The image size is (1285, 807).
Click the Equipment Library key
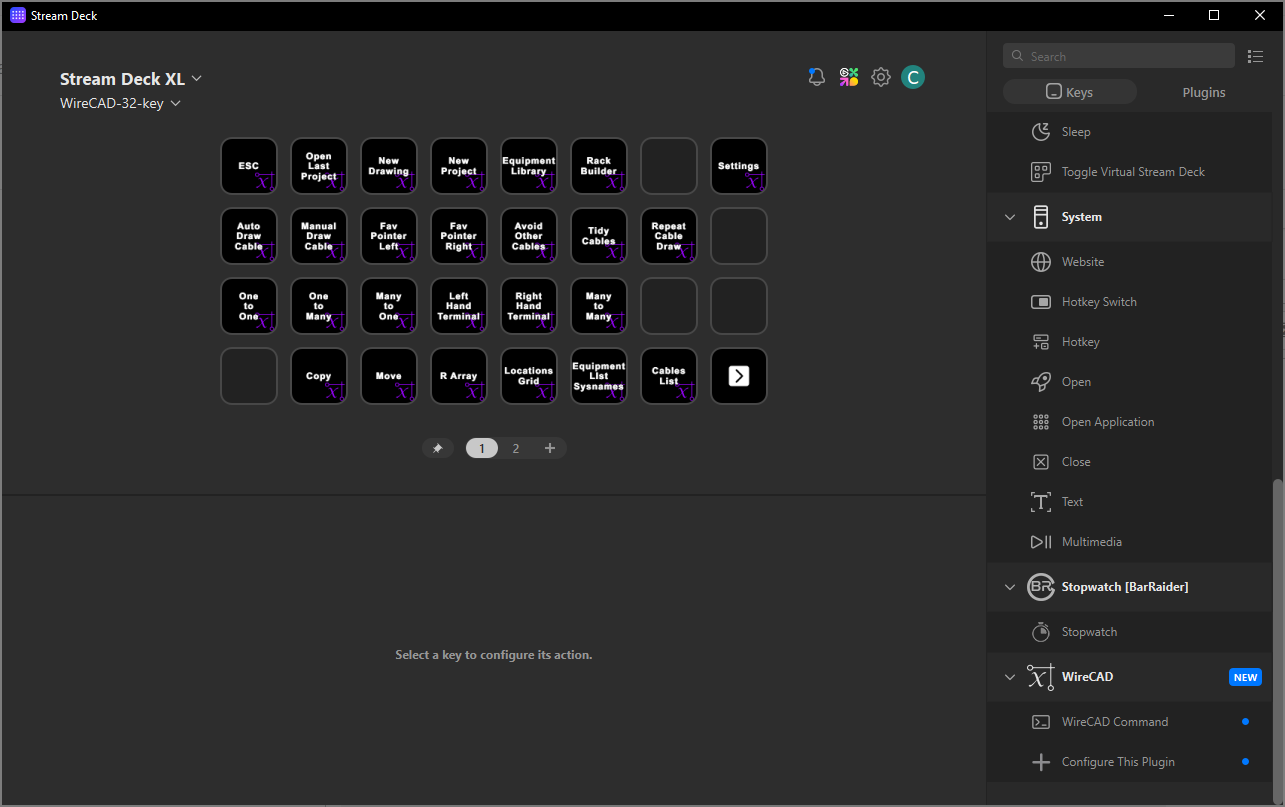[x=529, y=166]
